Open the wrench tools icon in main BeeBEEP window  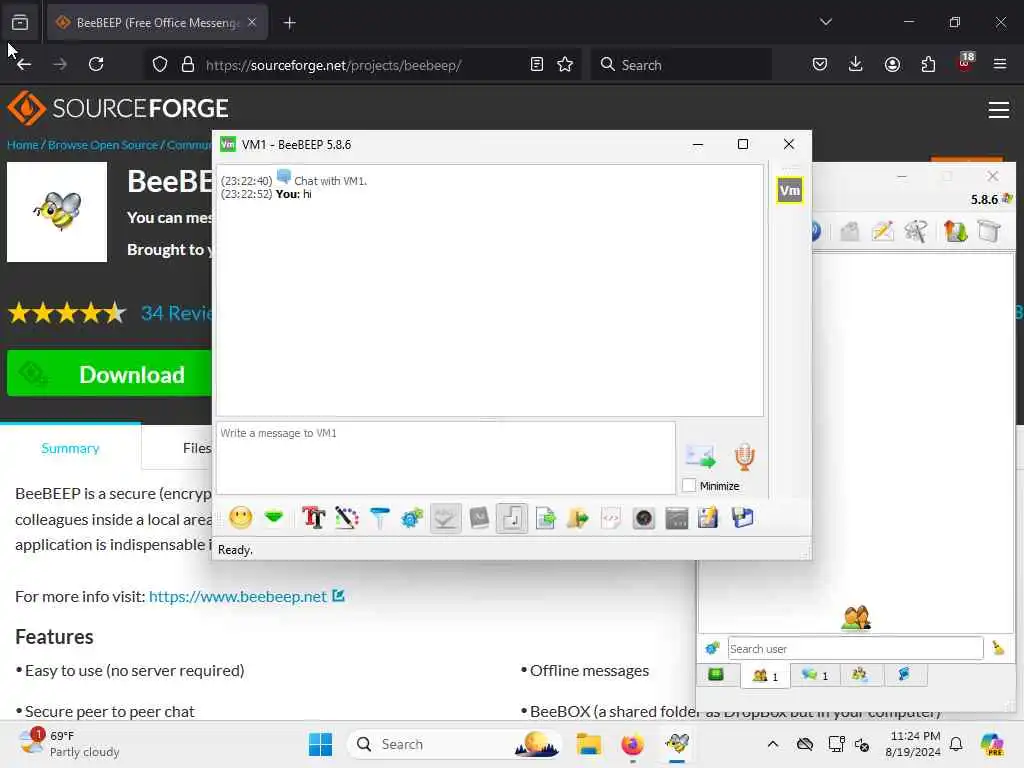tap(916, 231)
